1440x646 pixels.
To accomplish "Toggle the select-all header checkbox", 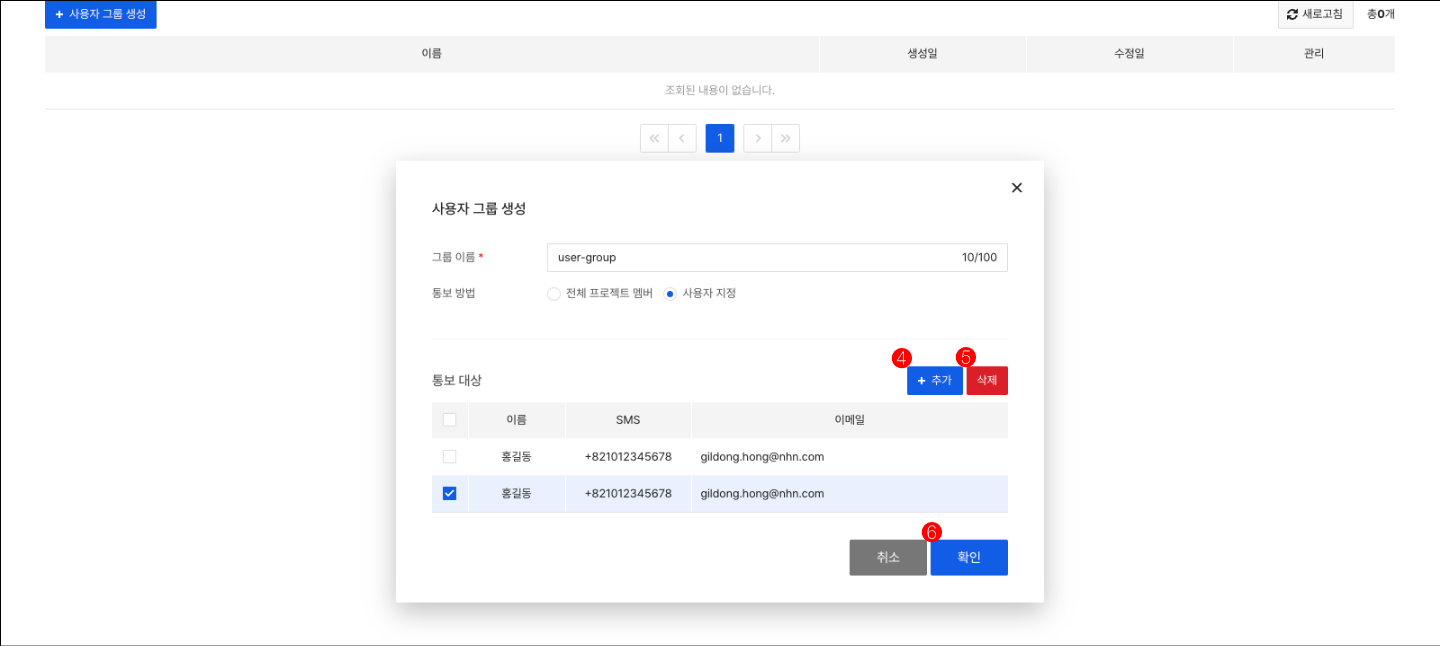I will [449, 420].
